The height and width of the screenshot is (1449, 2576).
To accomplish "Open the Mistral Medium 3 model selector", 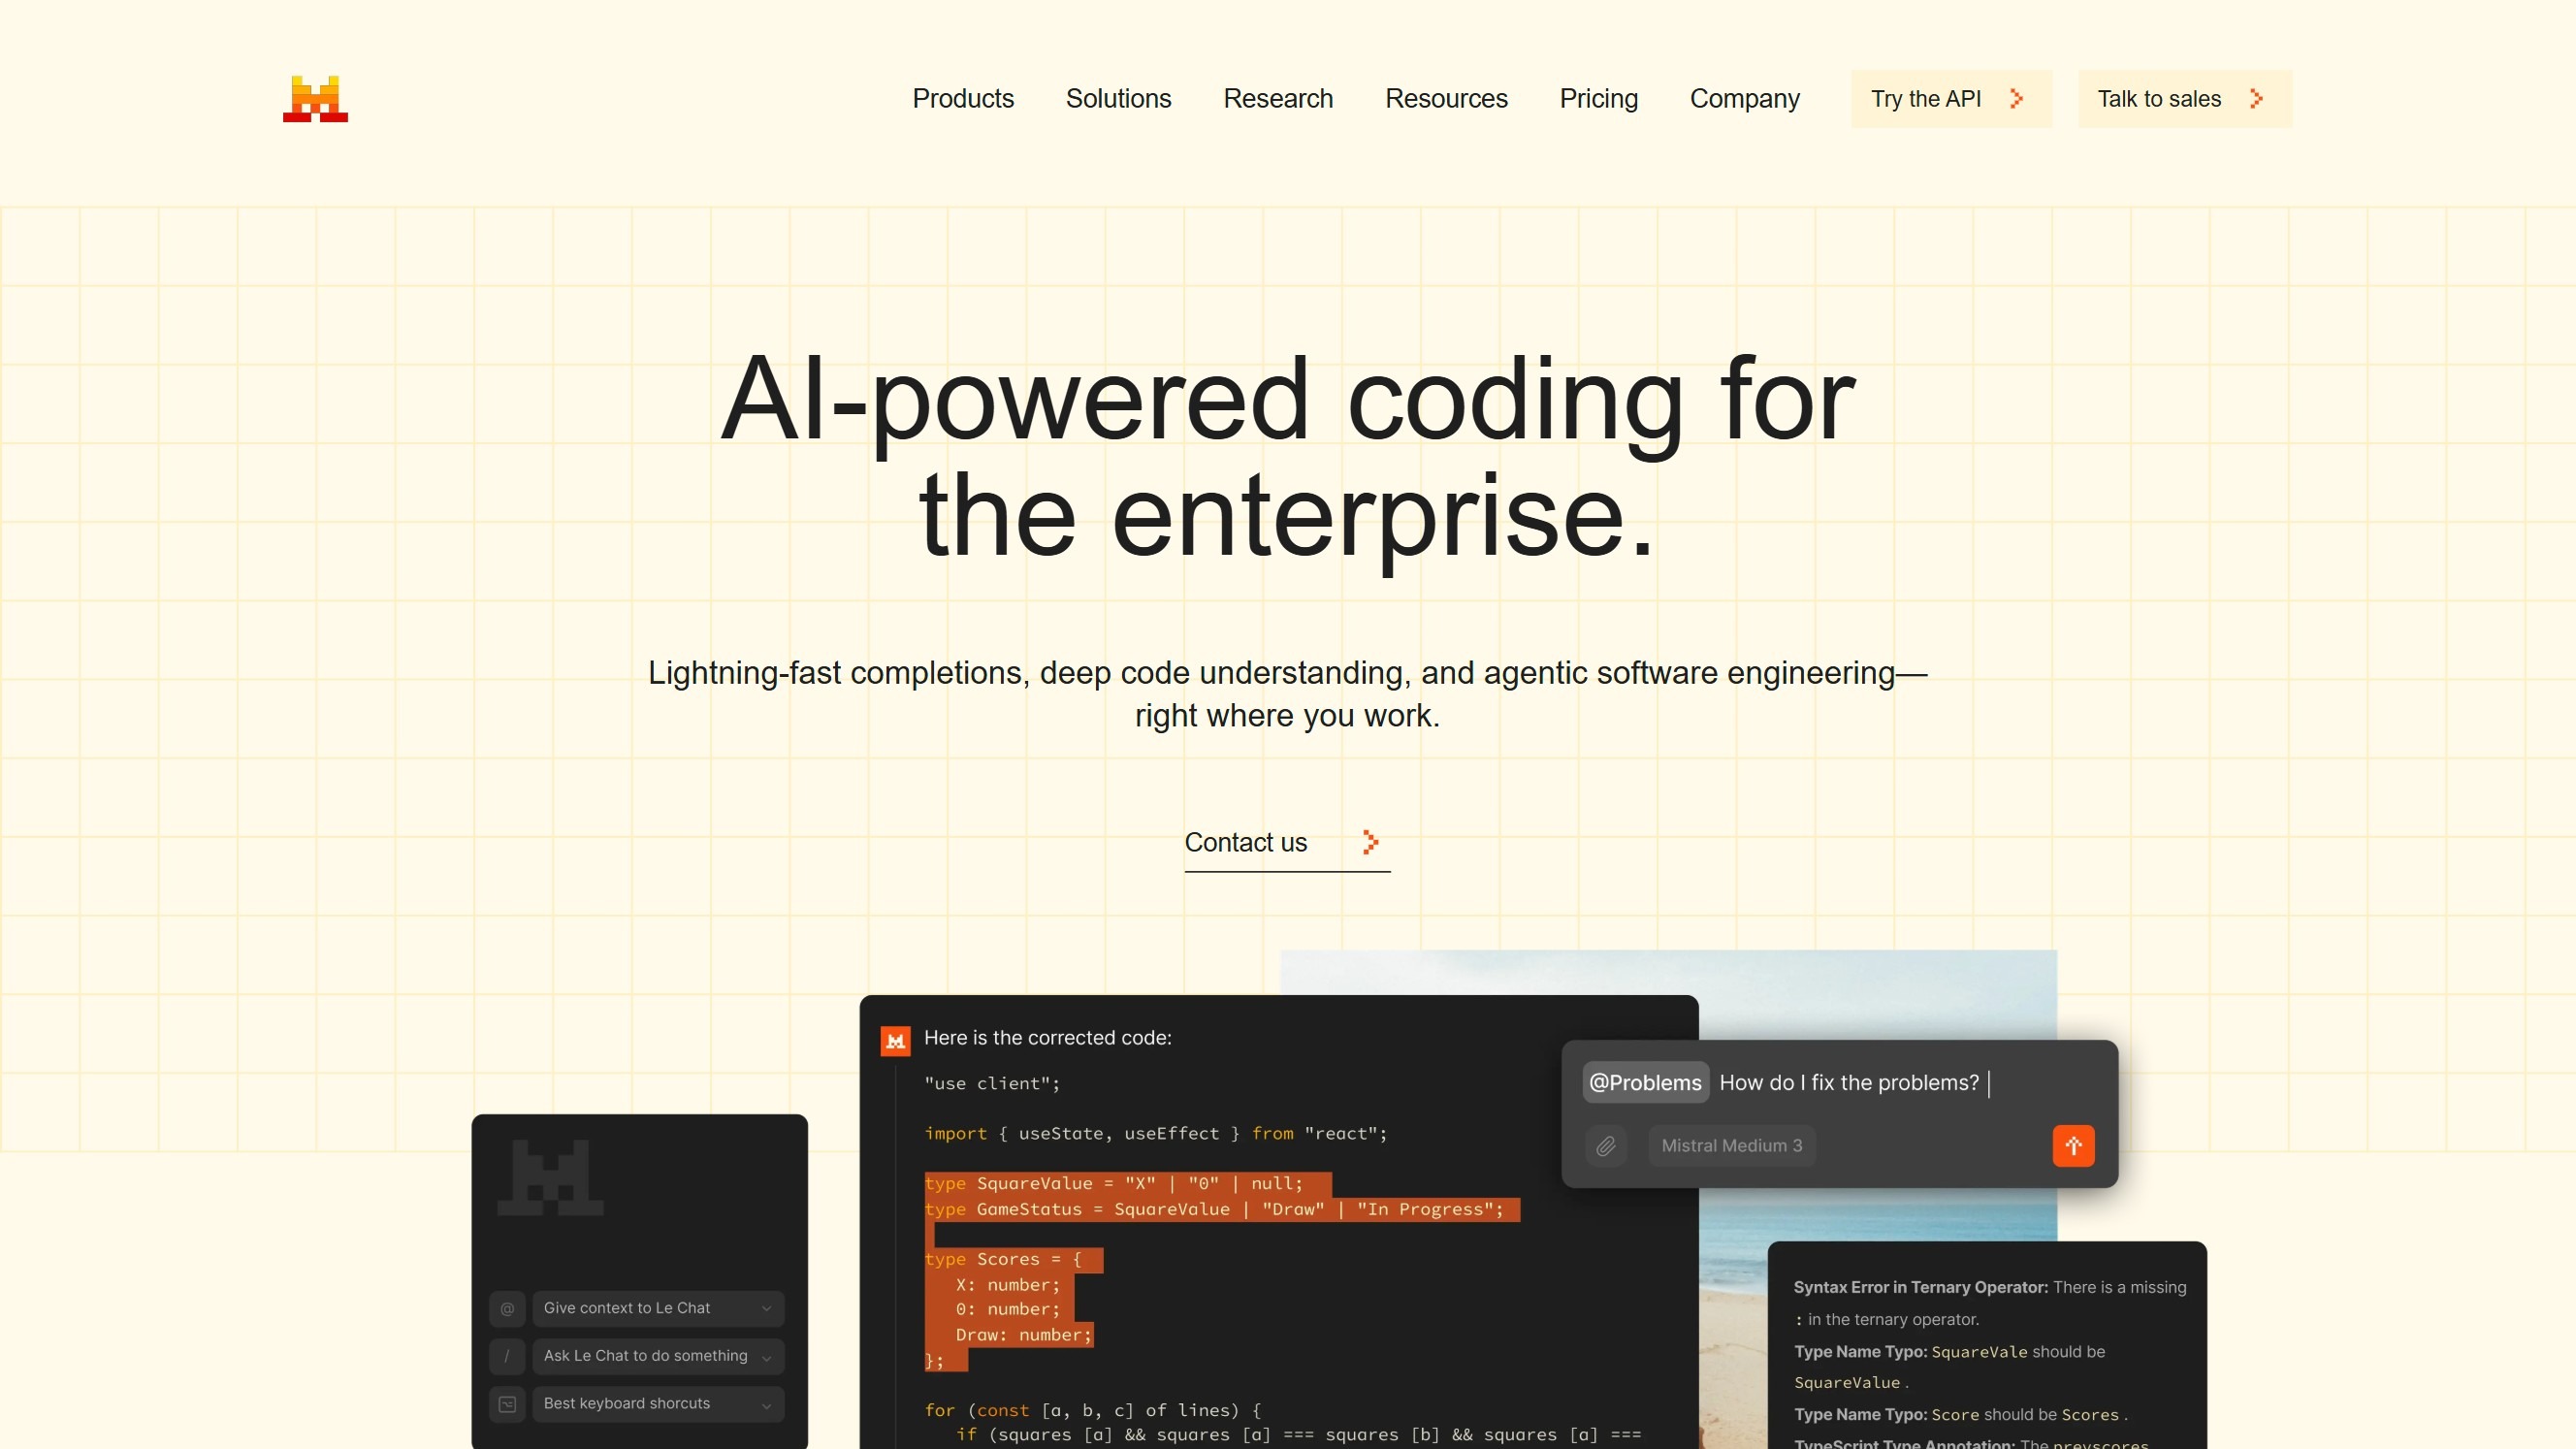I will click(x=1731, y=1145).
